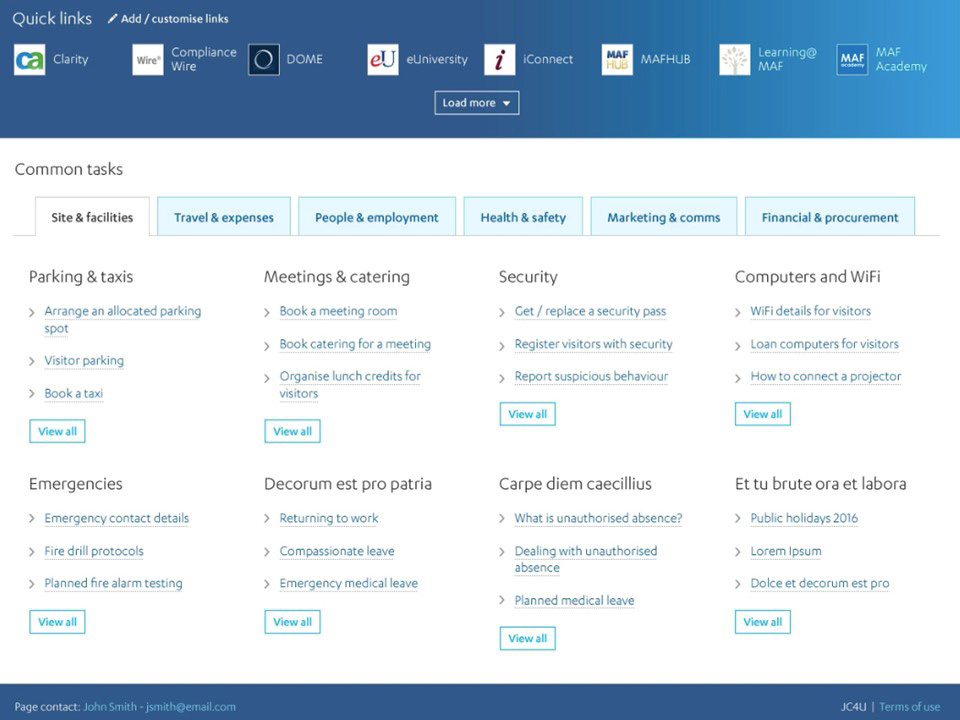This screenshot has width=960, height=720.
Task: Click the pencil icon to customise links
Action: pyautogui.click(x=112, y=19)
